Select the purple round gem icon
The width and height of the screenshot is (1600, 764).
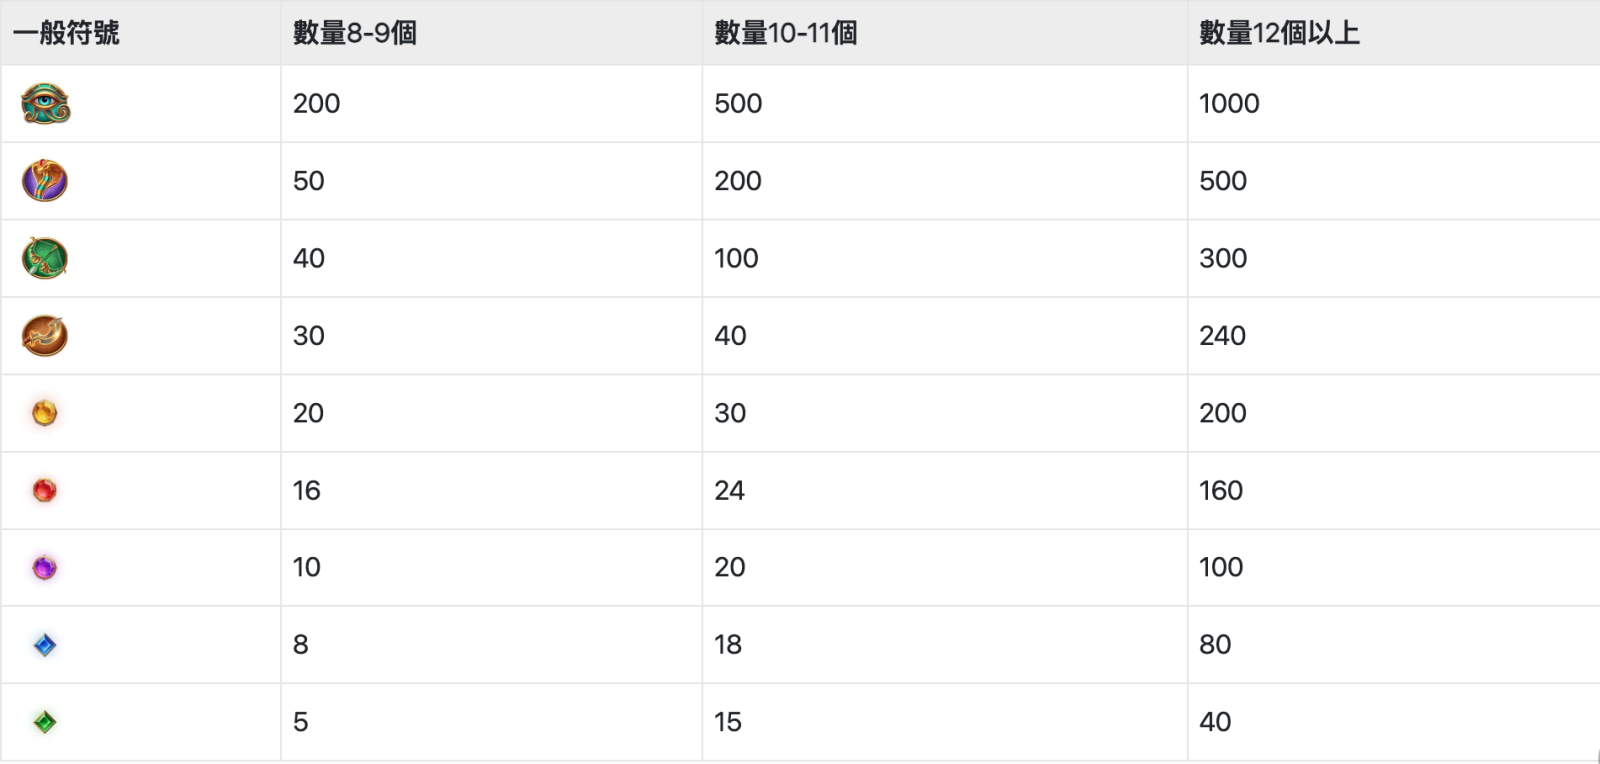click(x=45, y=568)
